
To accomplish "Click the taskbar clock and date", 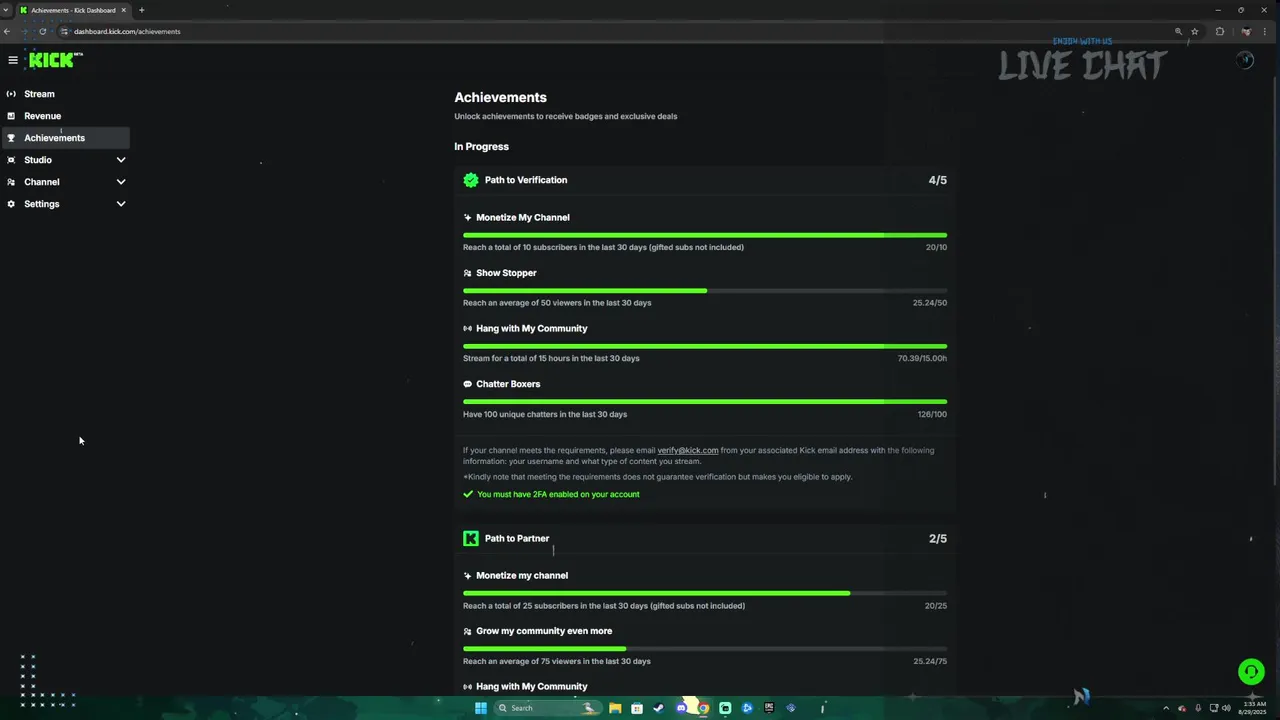I will tap(1254, 708).
